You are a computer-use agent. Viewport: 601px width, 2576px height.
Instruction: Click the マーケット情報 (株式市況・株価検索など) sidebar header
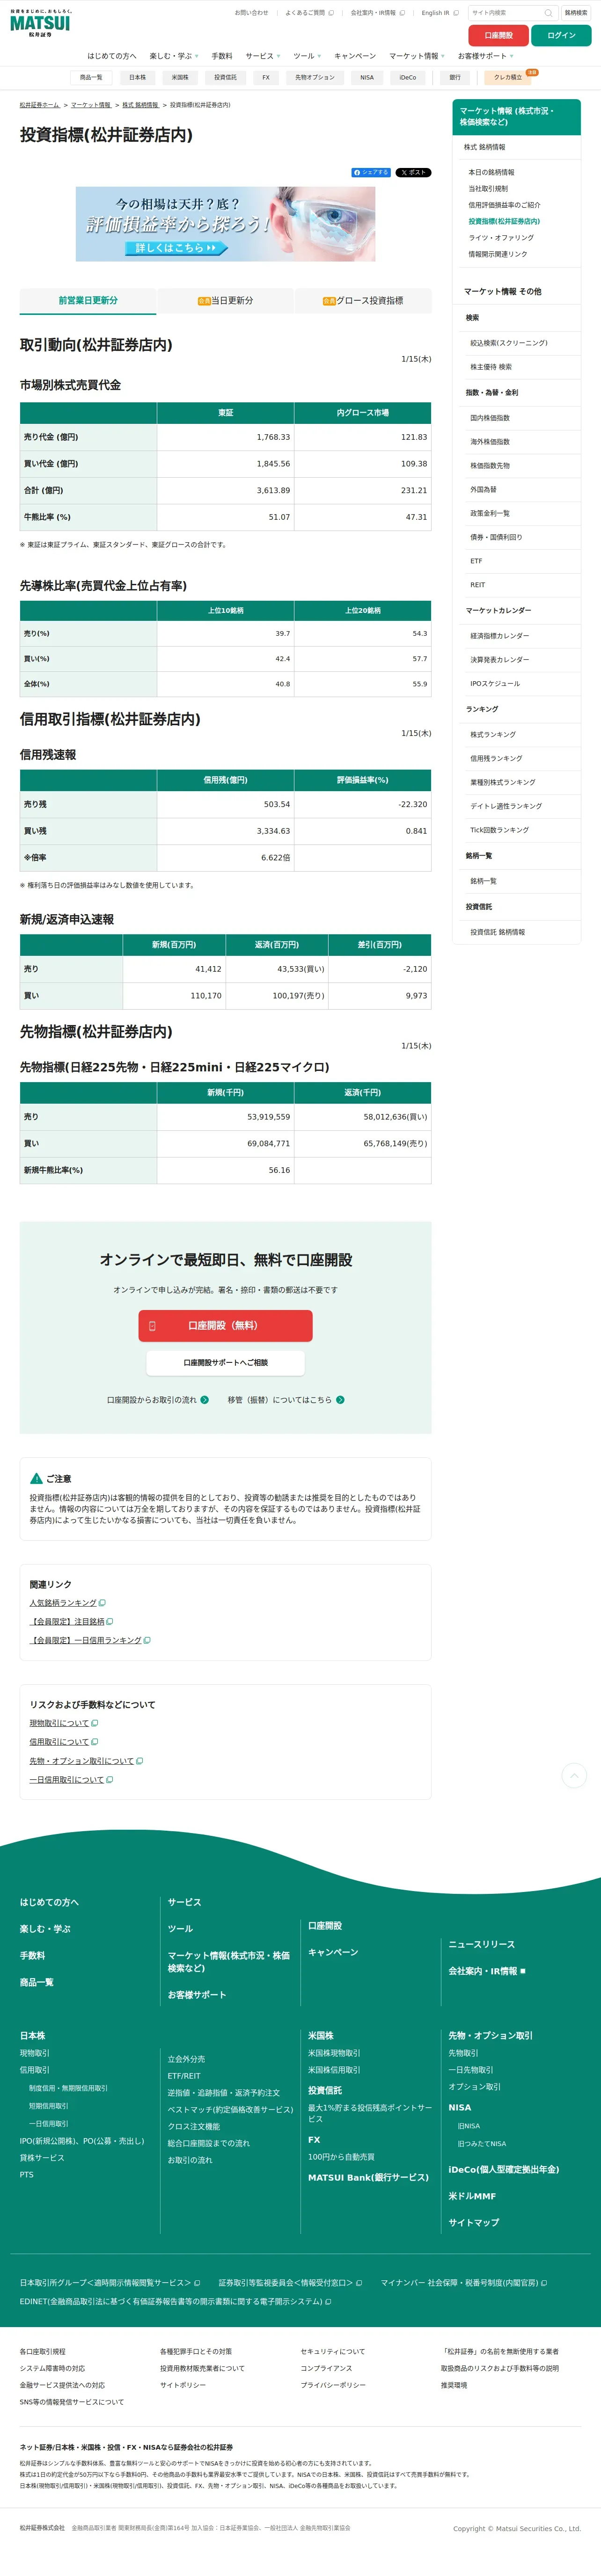[516, 117]
